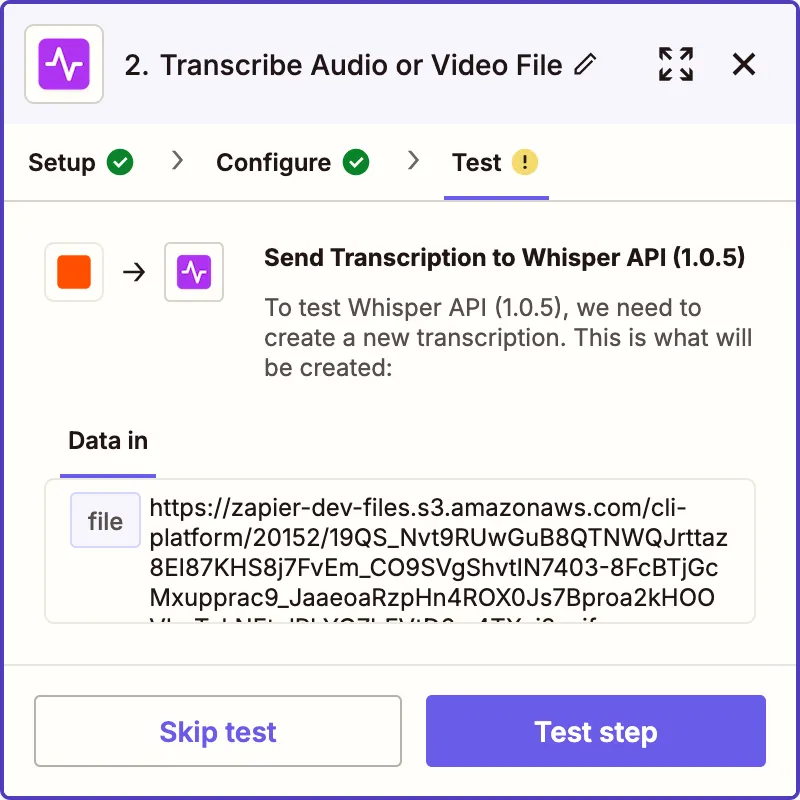
Task: Click the purple Whisper action icon beside the arrow
Action: pyautogui.click(x=194, y=272)
